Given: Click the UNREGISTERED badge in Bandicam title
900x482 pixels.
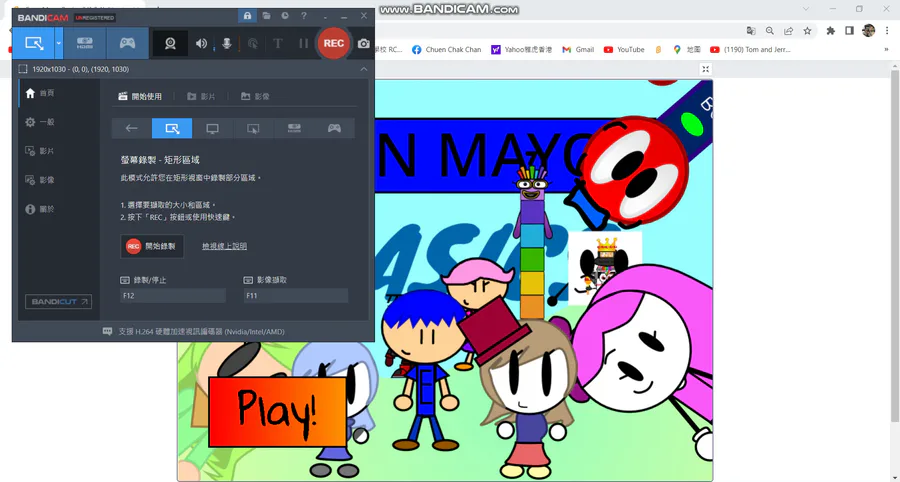Looking at the screenshot, I should click(95, 18).
